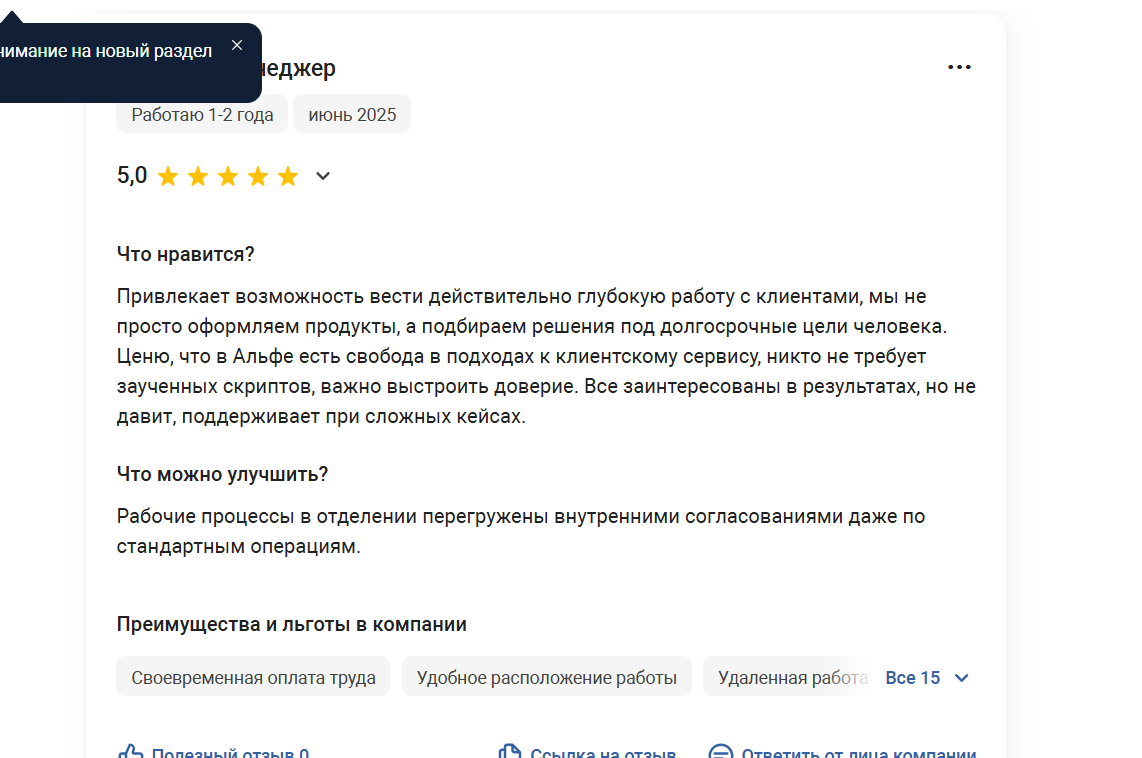Click the copy icon for review link
The width and height of the screenshot is (1142, 758).
point(510,751)
